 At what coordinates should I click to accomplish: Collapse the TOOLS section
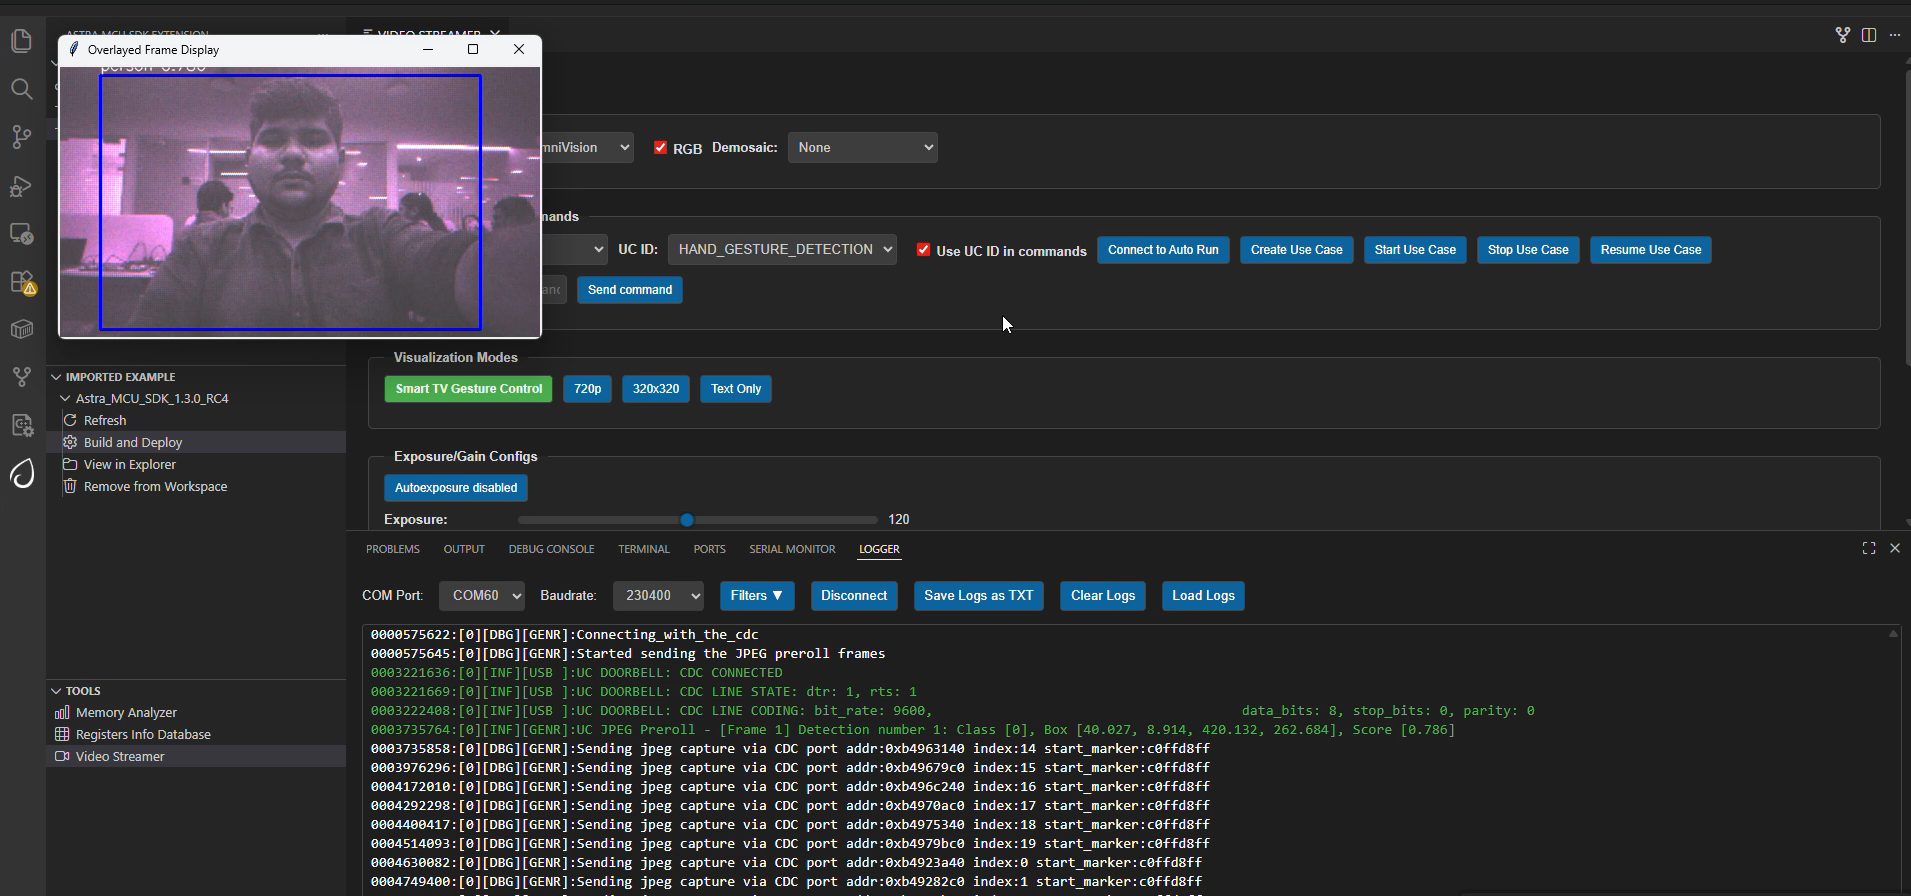coord(56,691)
